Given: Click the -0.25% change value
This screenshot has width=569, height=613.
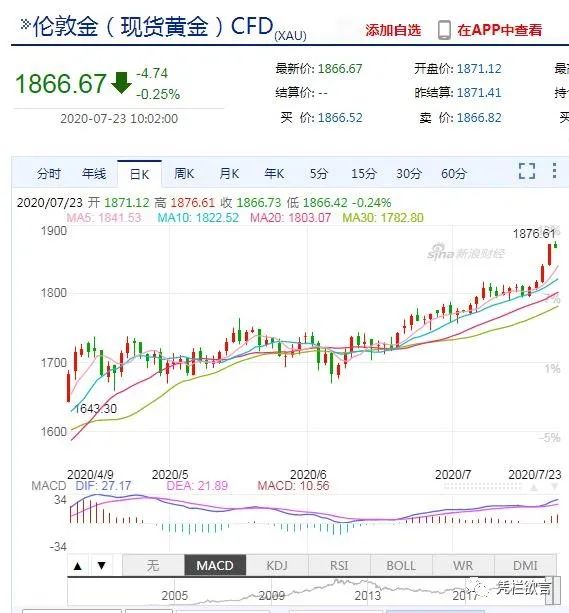Looking at the screenshot, I should coord(158,94).
